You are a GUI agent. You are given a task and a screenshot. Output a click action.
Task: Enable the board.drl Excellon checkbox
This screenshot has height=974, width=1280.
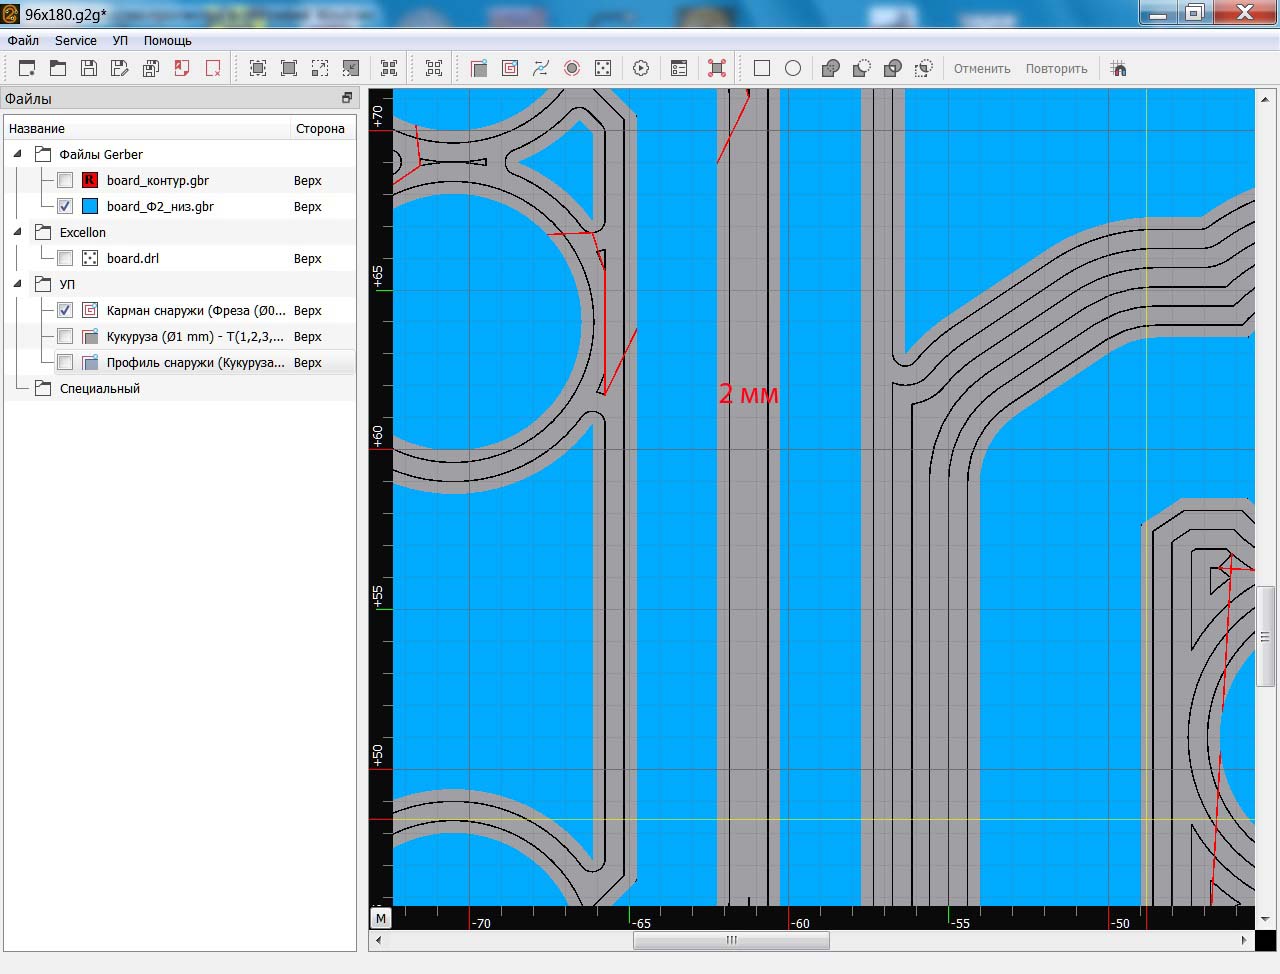coord(65,259)
